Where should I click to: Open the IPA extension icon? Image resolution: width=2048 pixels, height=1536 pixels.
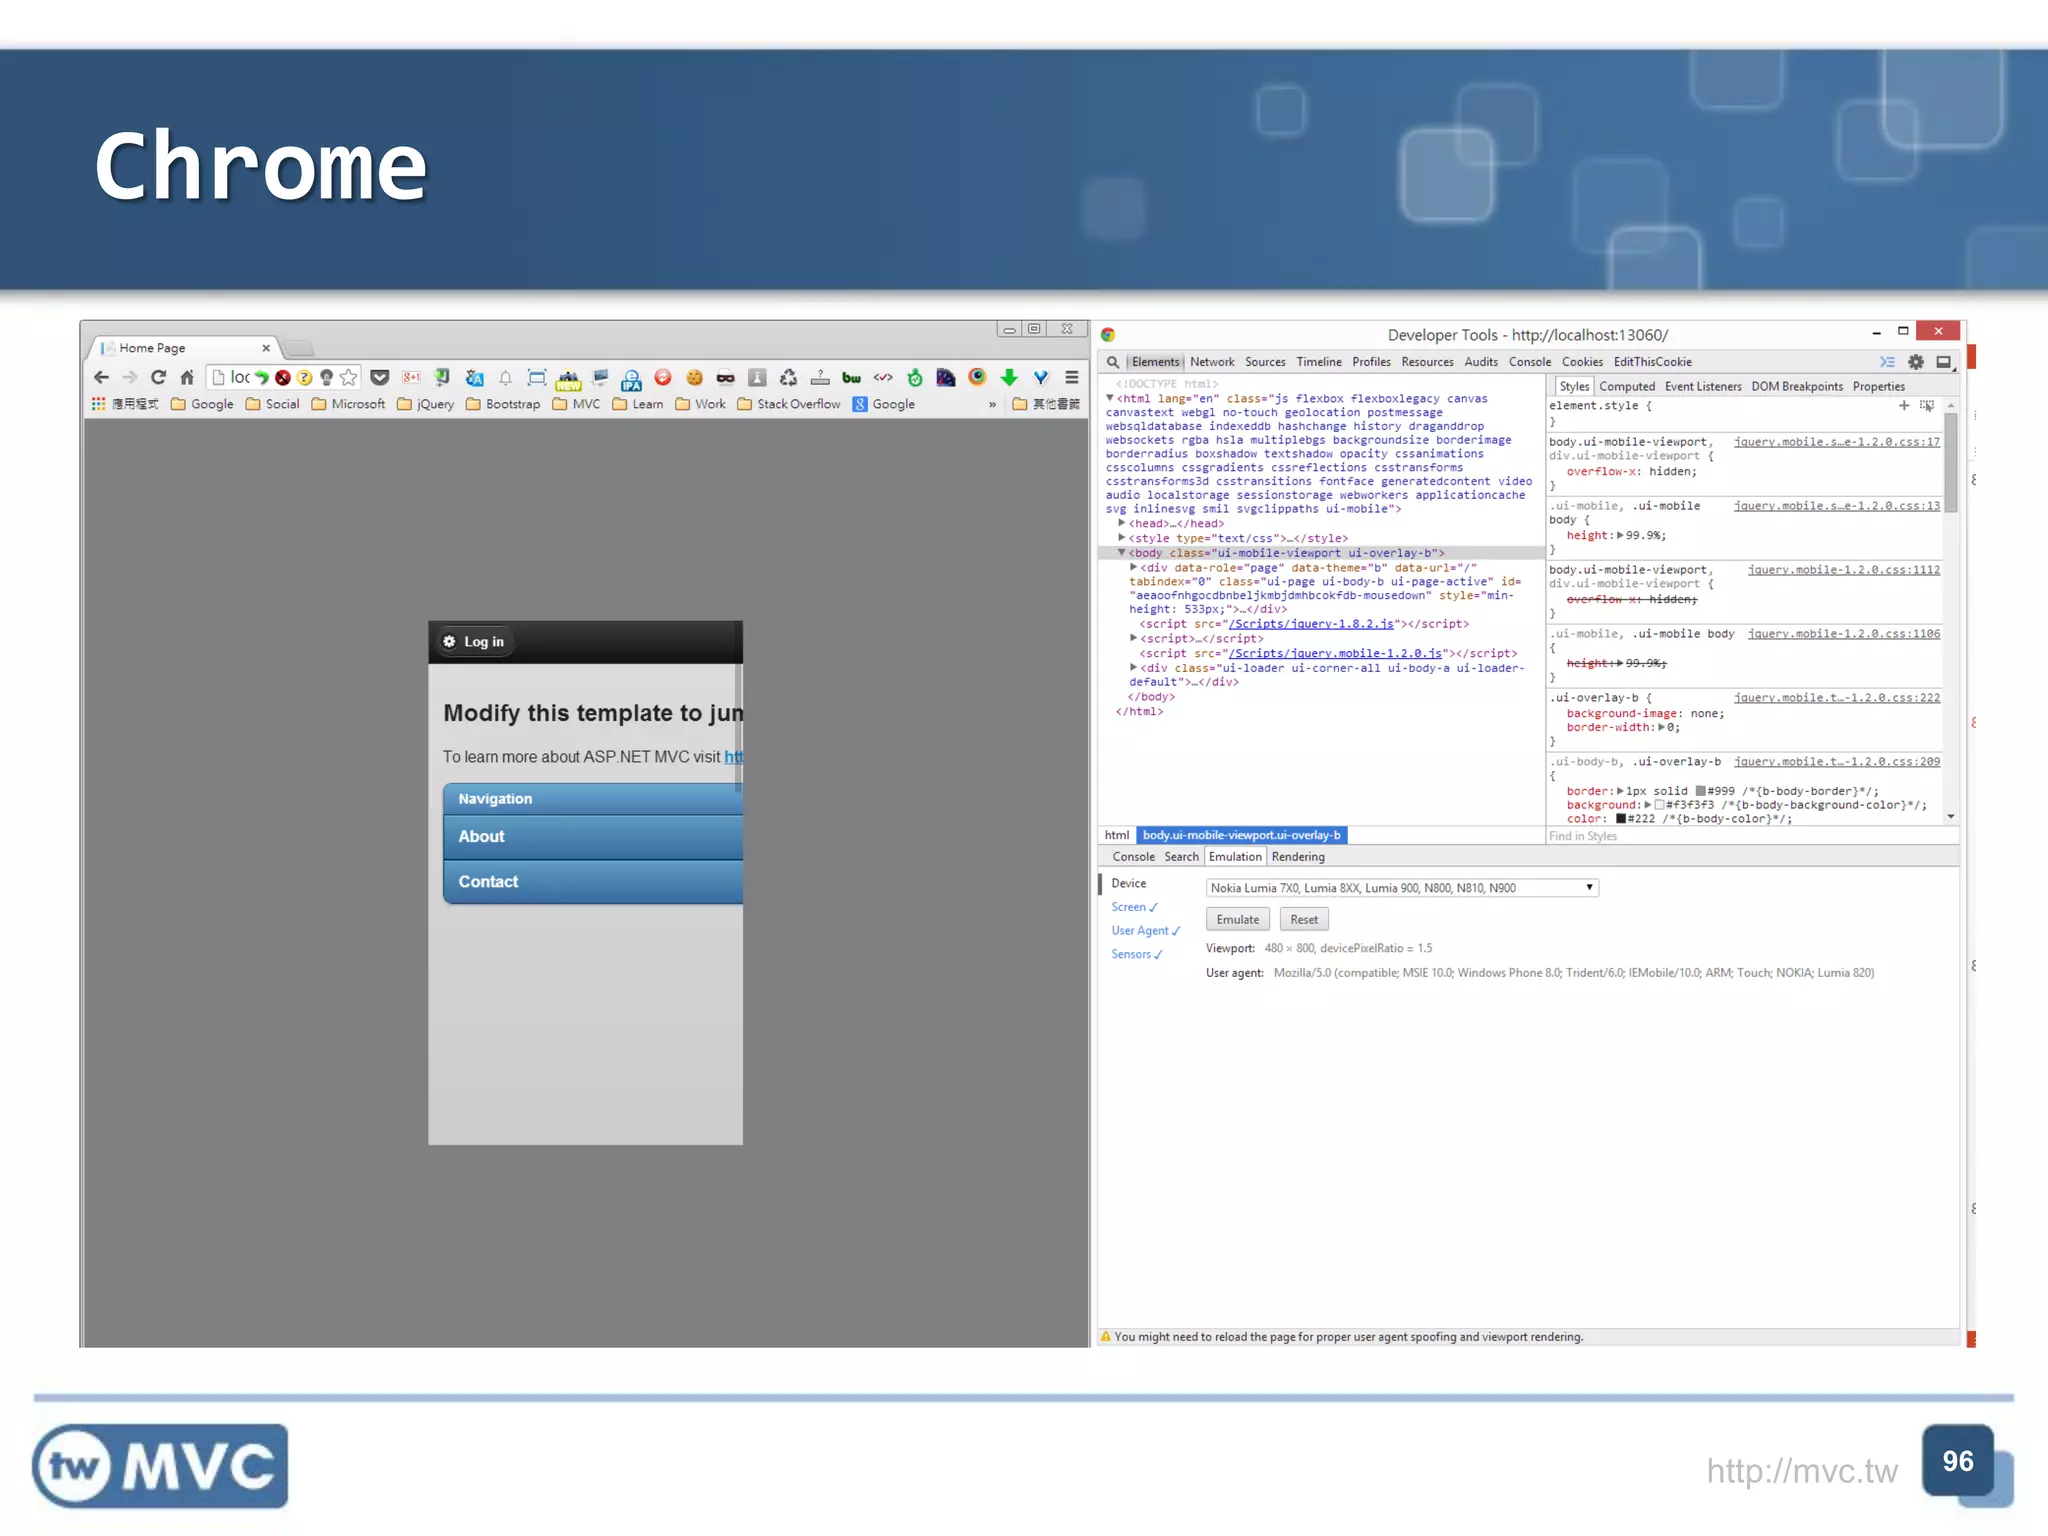631,378
